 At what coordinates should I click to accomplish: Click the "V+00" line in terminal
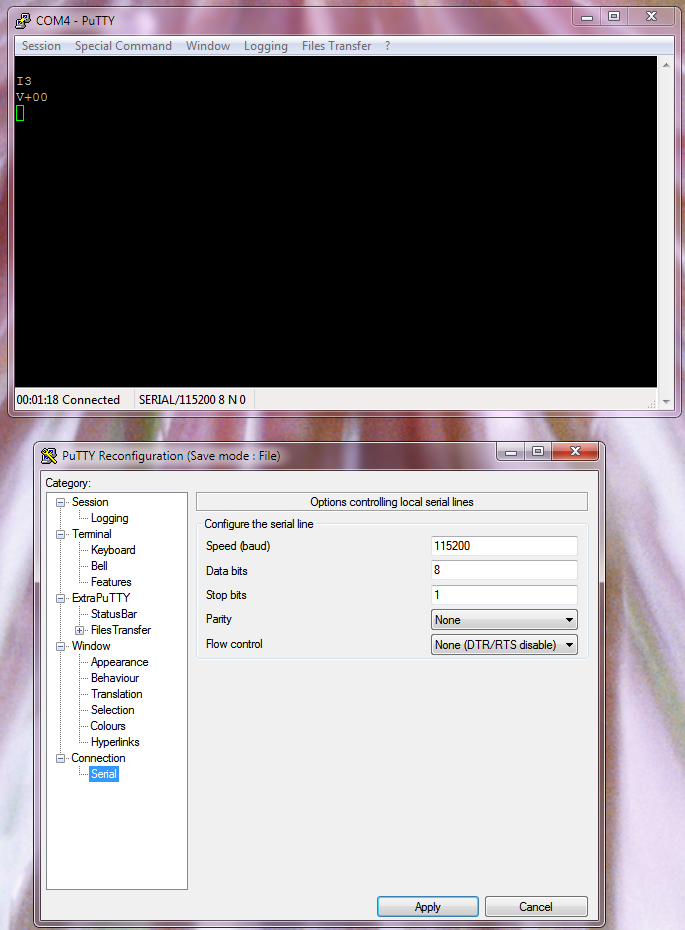click(x=32, y=97)
